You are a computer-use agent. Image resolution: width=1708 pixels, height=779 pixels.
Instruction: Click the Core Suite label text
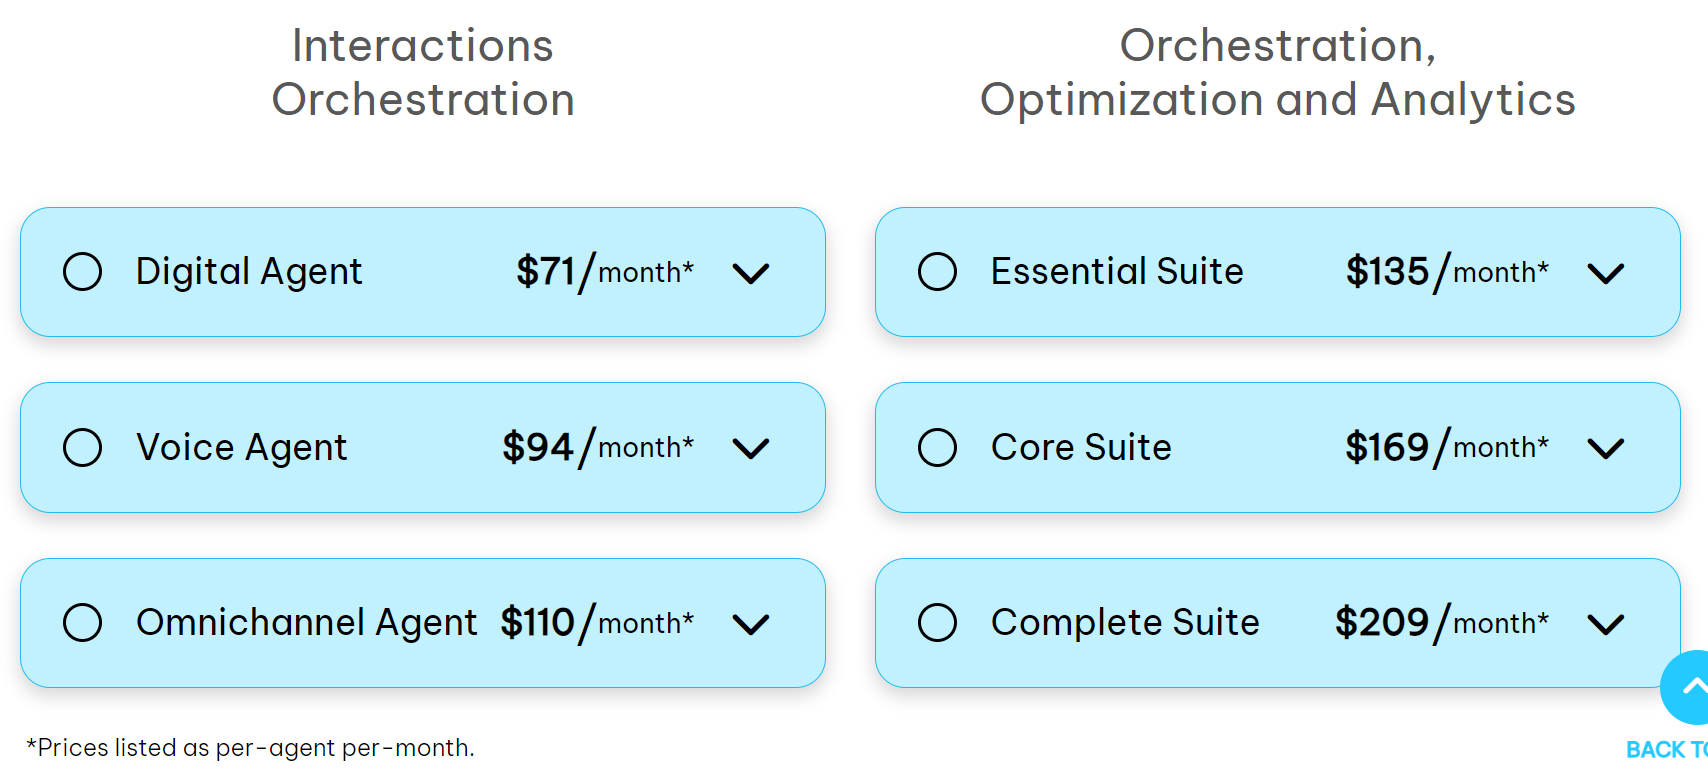pyautogui.click(x=1081, y=447)
